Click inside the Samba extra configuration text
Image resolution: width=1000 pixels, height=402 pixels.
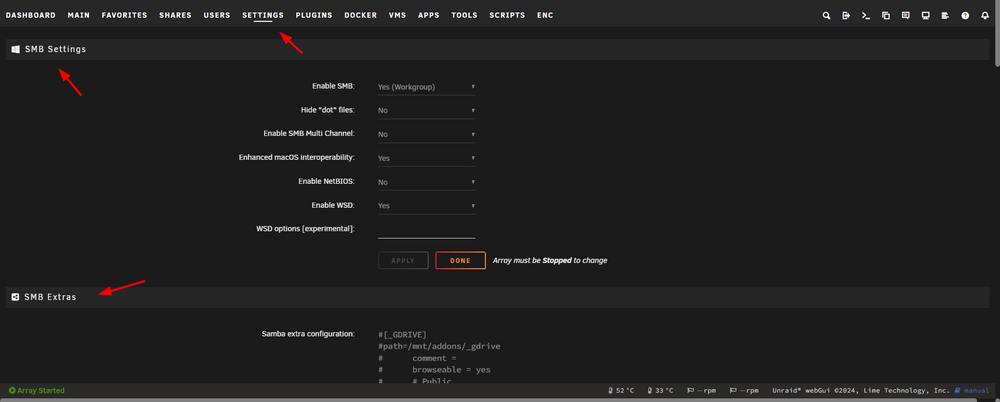coord(440,357)
